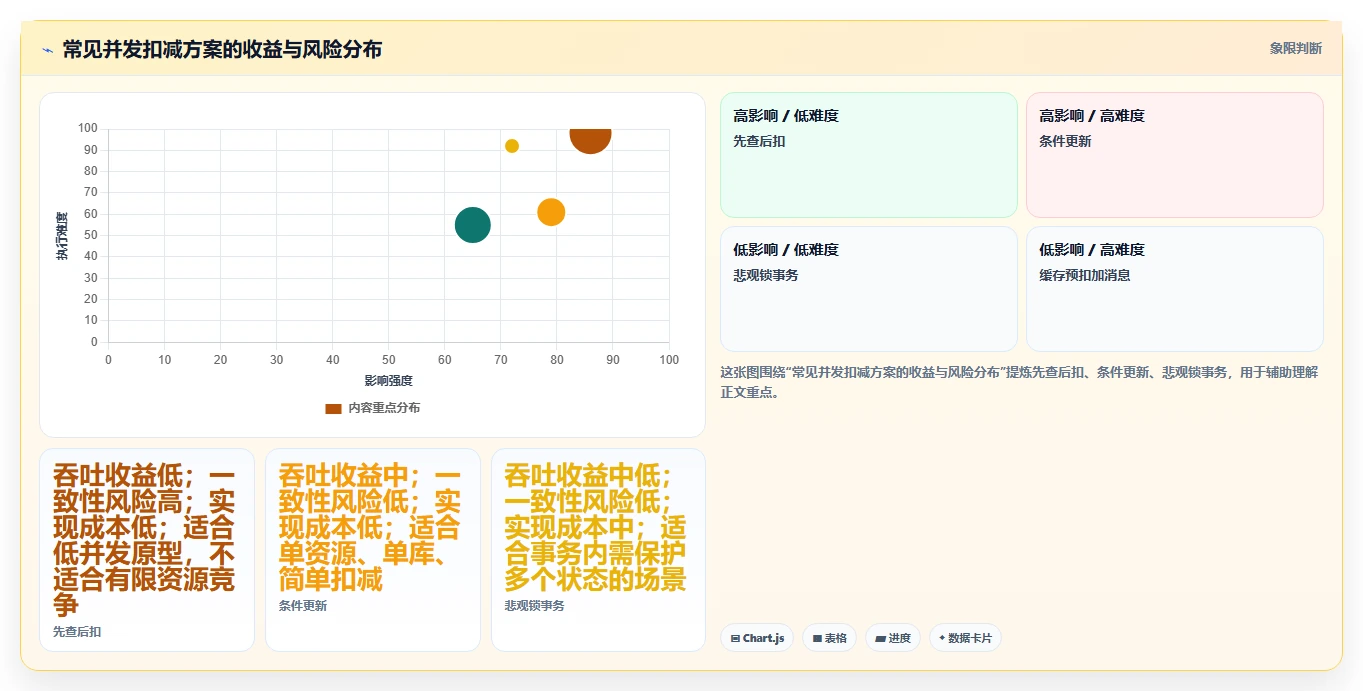This screenshot has height=691, width=1363.
Task: Click the 执行难度 y-axis title
Action: (x=62, y=236)
